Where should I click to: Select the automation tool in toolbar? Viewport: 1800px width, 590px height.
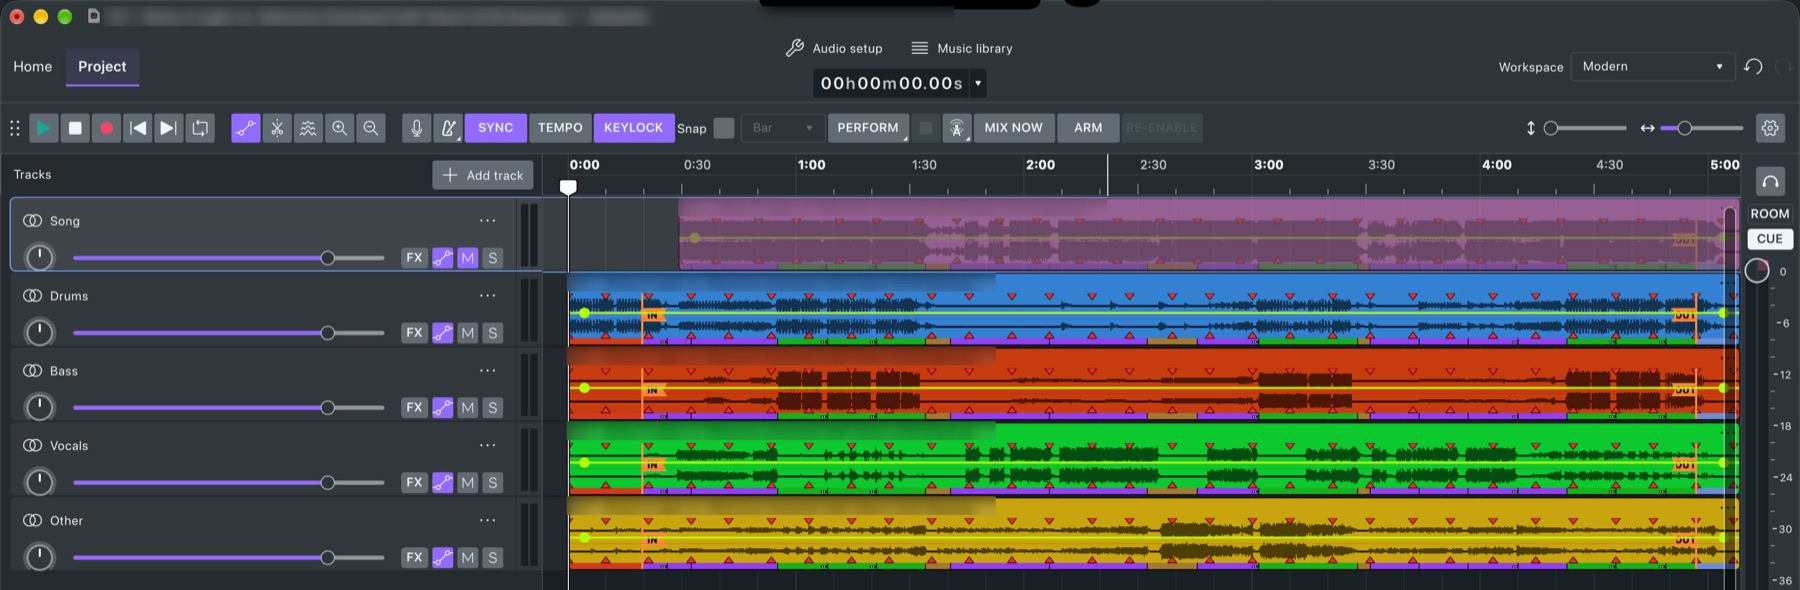[x=246, y=128]
